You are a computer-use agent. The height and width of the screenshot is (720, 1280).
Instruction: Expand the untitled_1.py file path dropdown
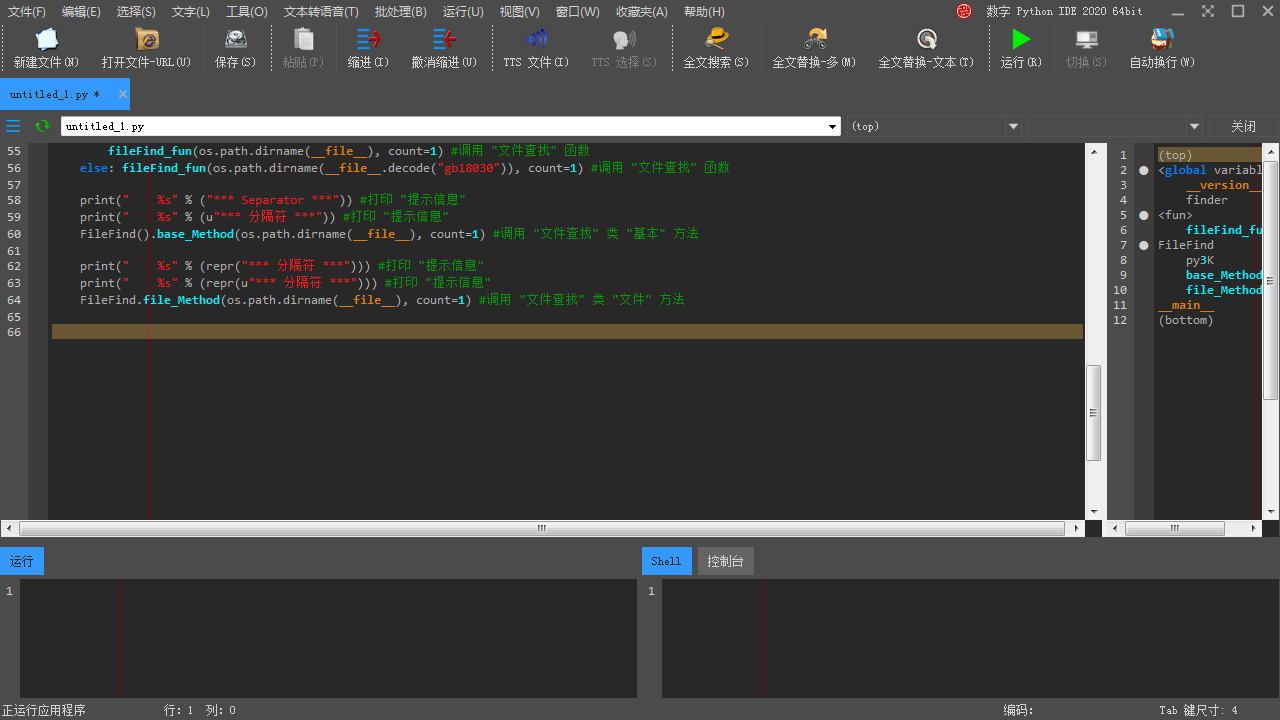pos(833,127)
